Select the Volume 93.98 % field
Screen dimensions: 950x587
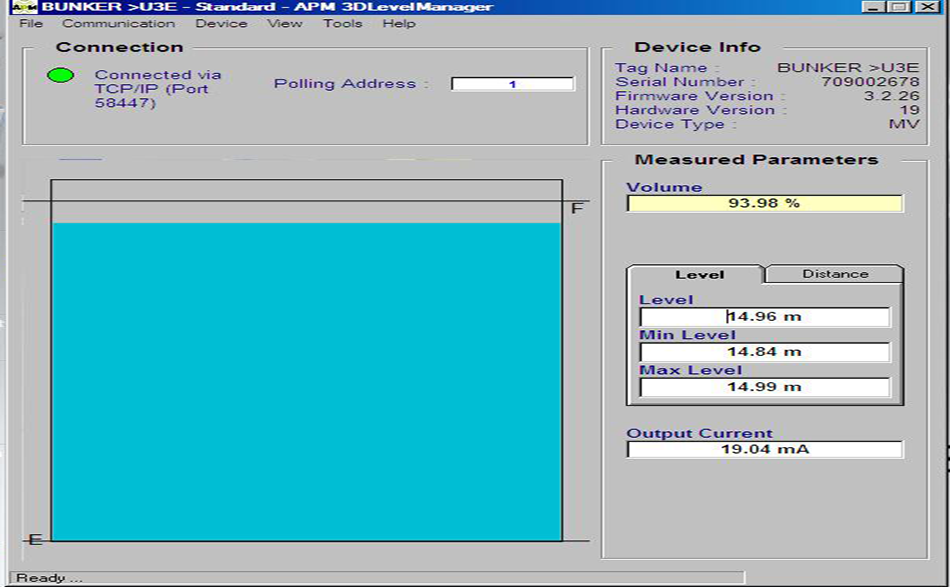[765, 203]
